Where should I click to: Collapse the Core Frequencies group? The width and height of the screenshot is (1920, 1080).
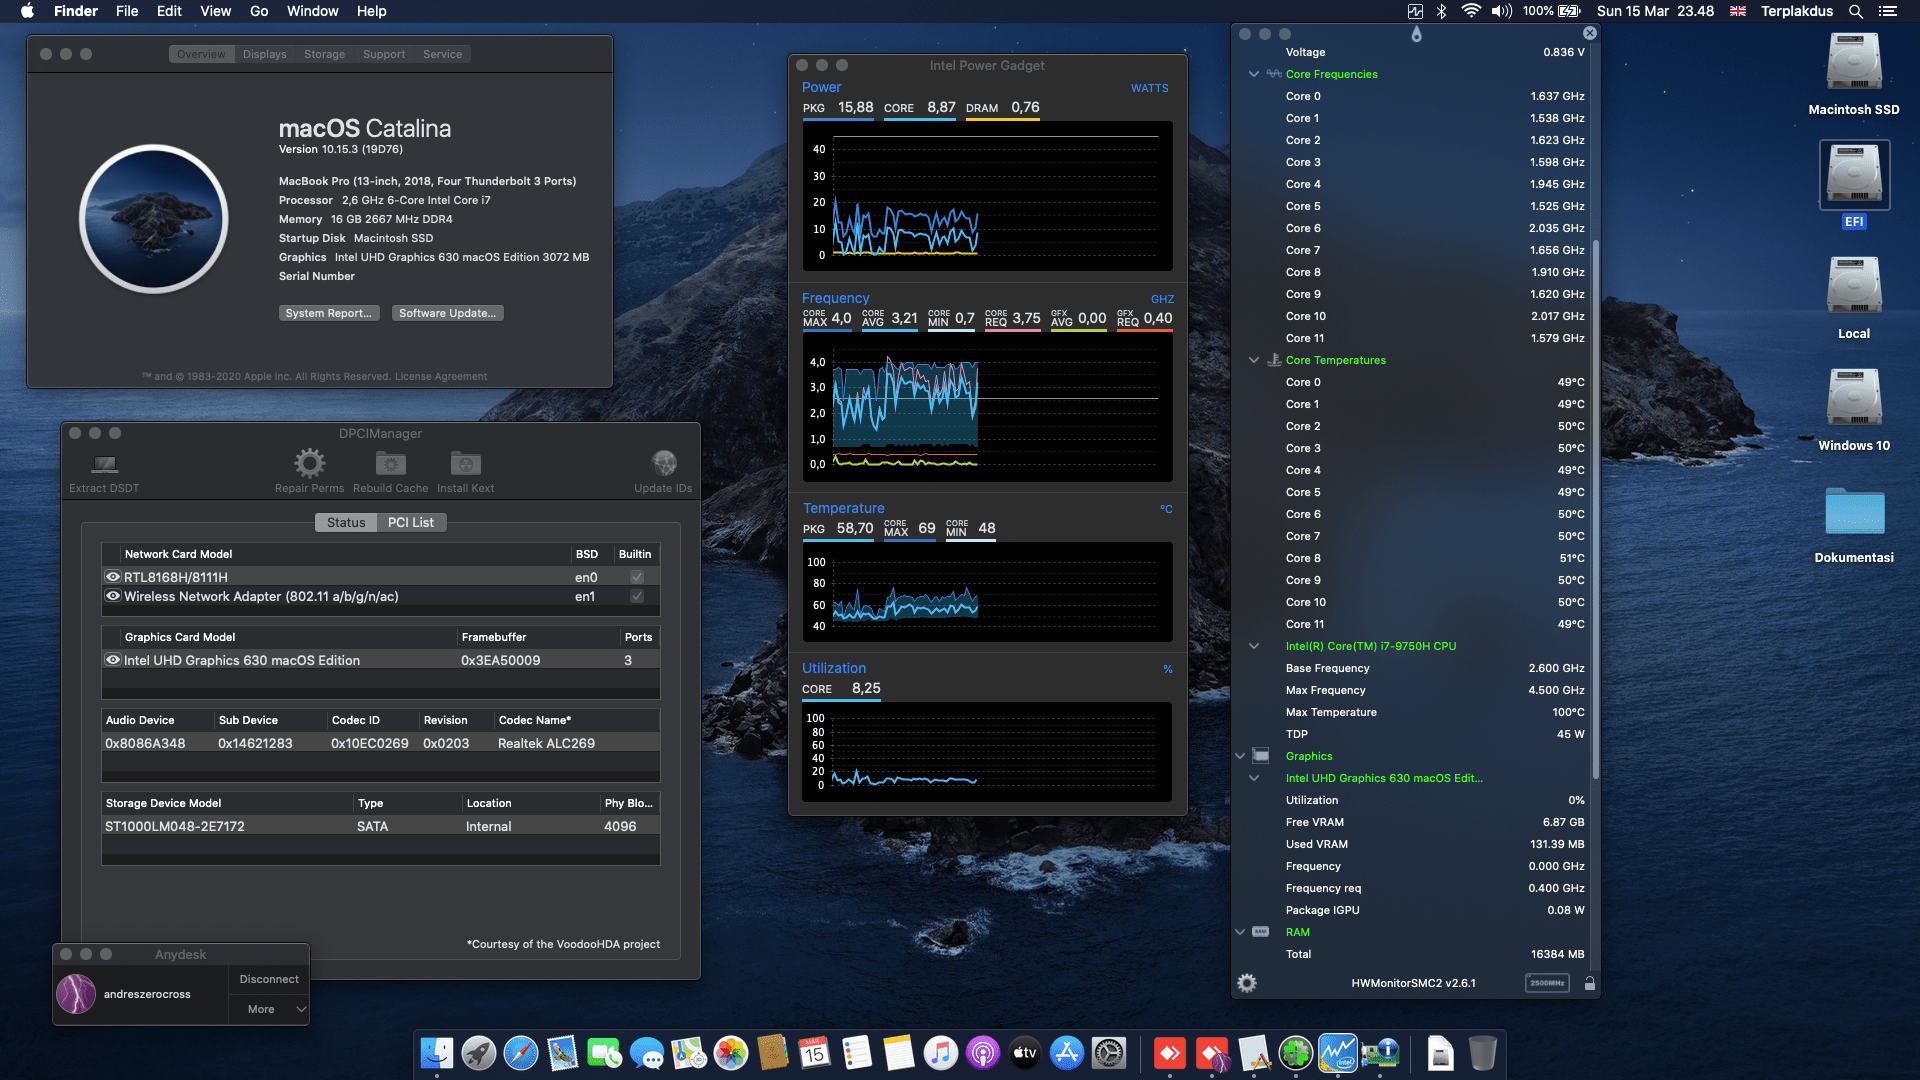pyautogui.click(x=1254, y=74)
